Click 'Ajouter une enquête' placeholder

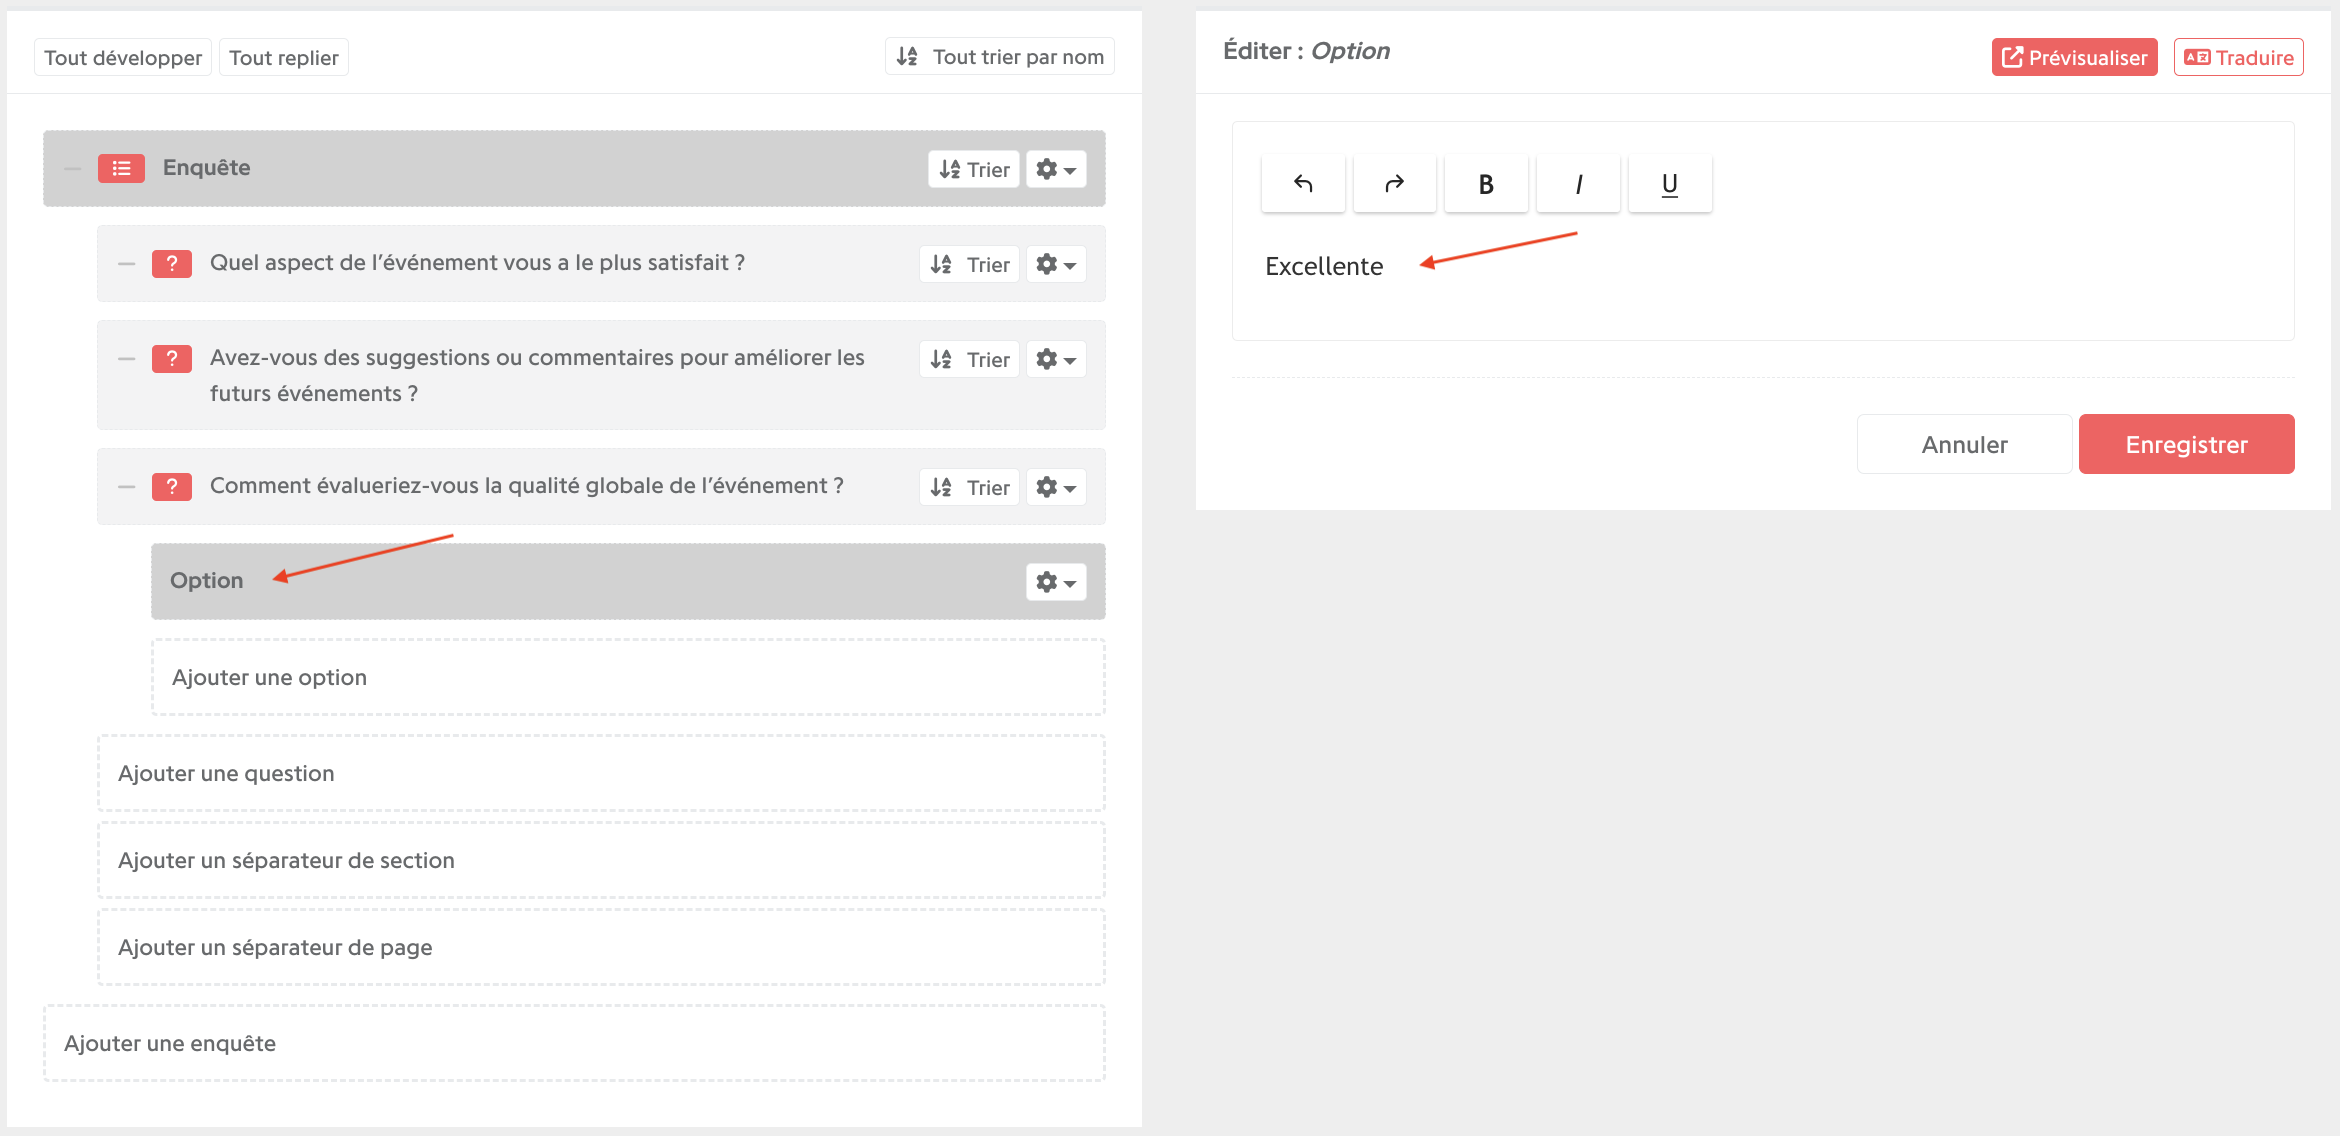tap(574, 1044)
